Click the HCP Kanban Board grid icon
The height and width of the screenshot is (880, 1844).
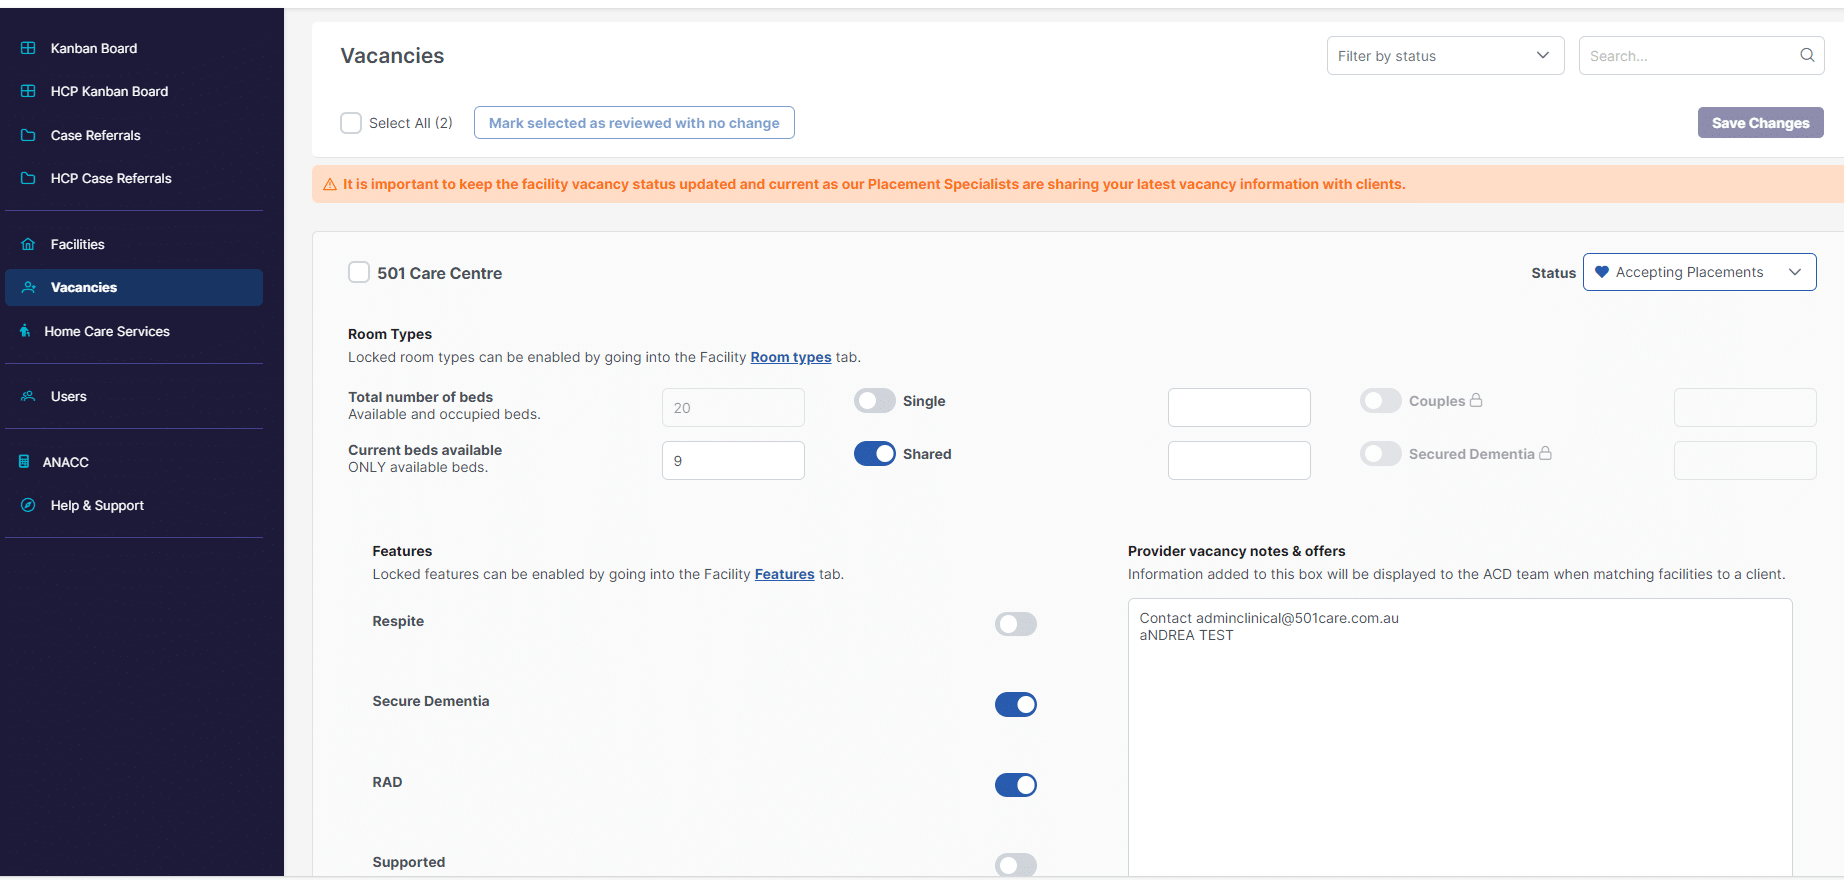(28, 91)
